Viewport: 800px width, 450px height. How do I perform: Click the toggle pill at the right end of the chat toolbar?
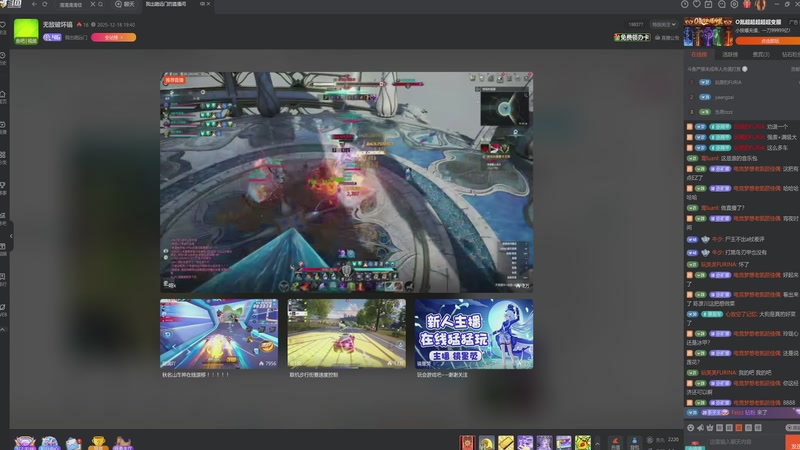click(x=792, y=428)
